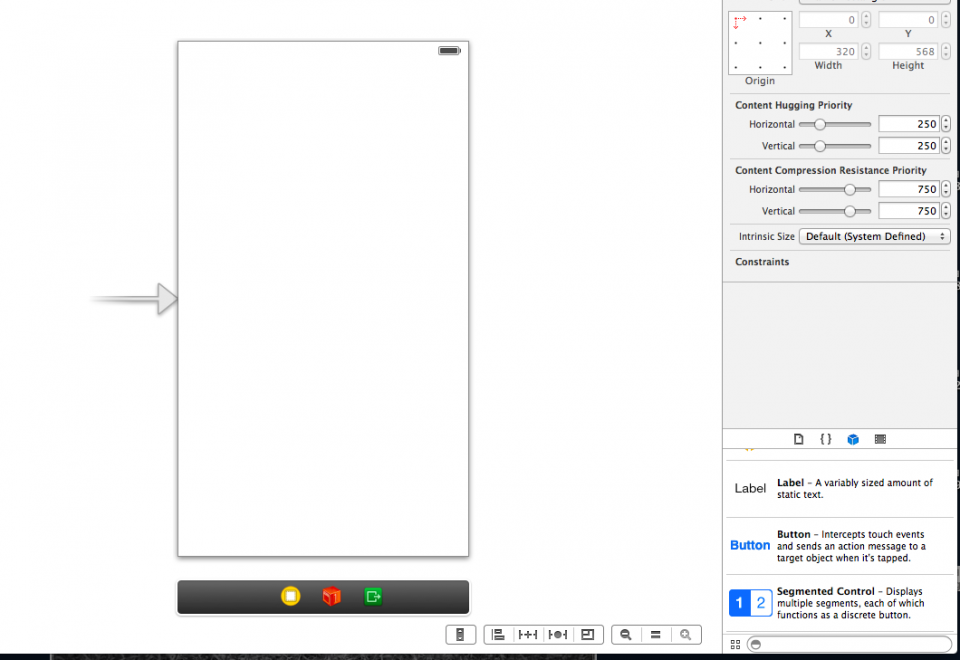Toggle the iPhone form factor button
960x660 pixels.
[460, 635]
